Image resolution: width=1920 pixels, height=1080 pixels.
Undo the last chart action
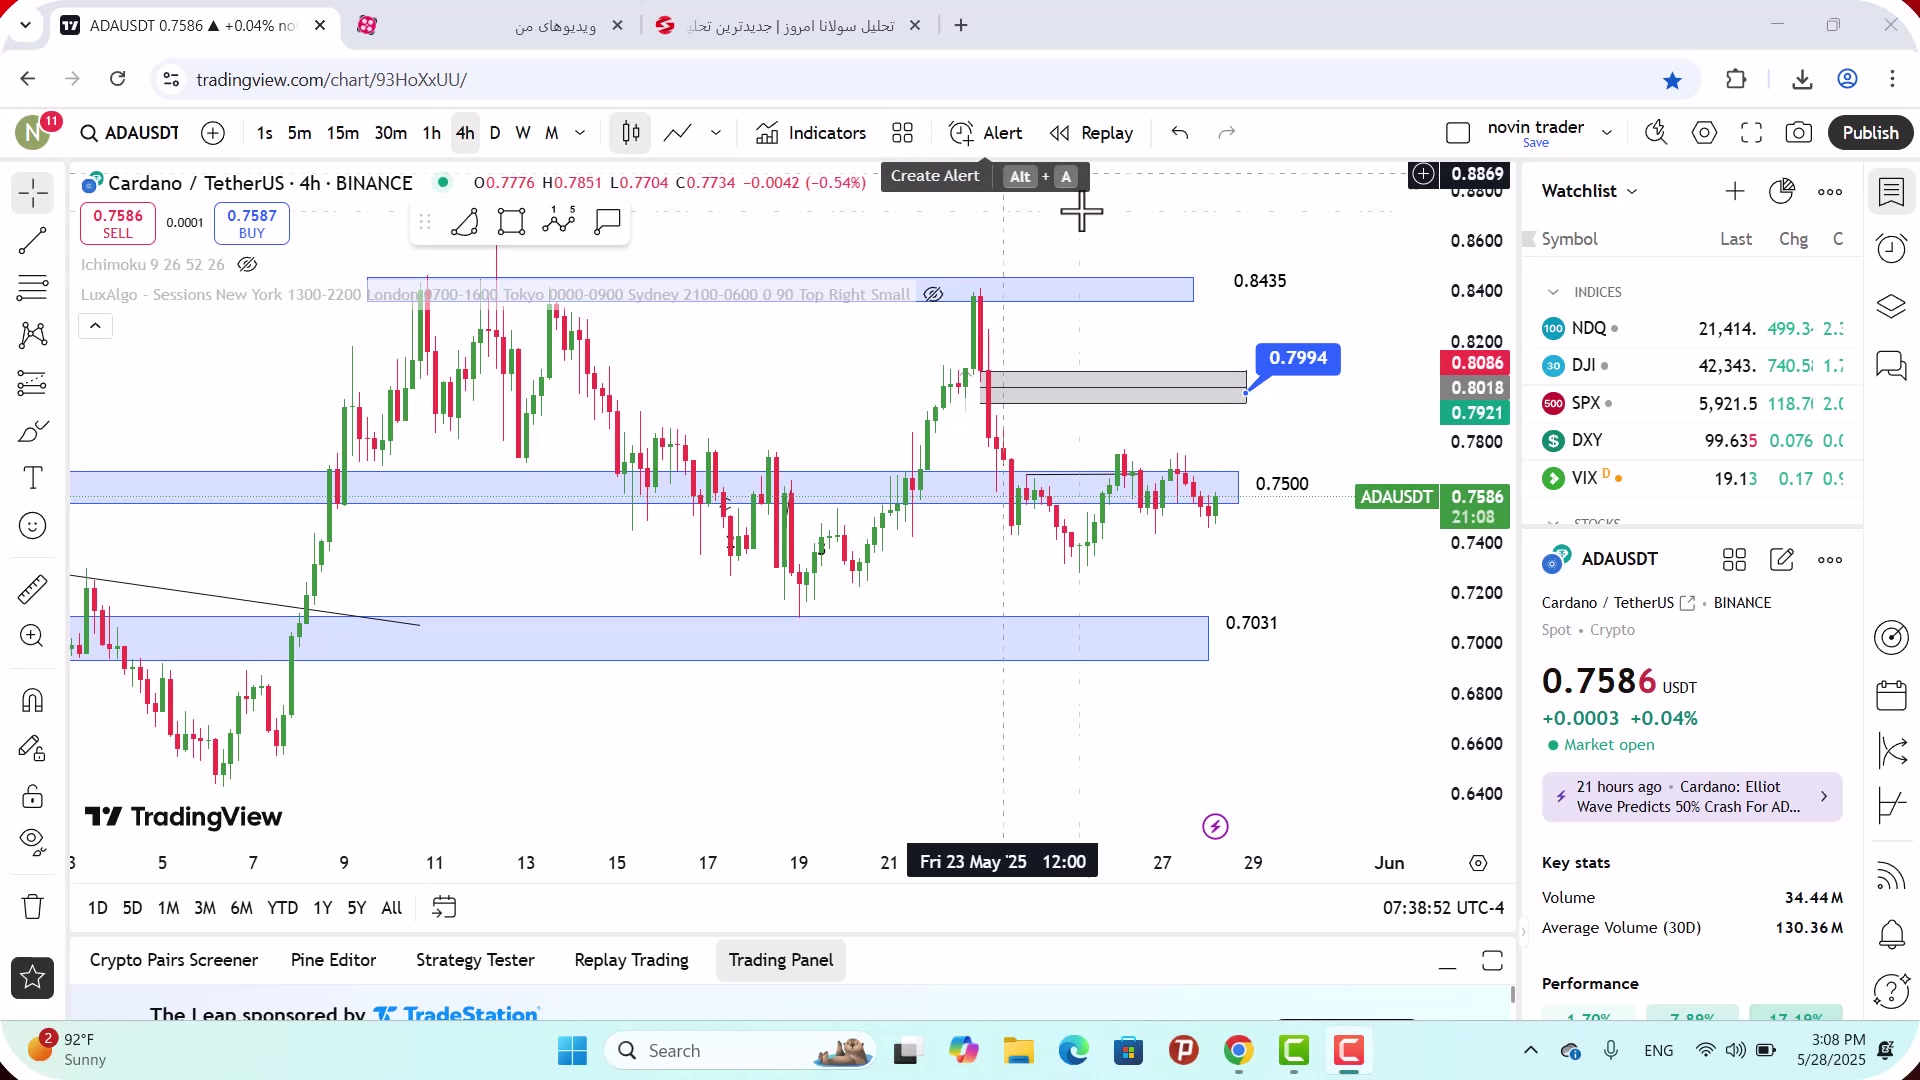coord(1180,133)
